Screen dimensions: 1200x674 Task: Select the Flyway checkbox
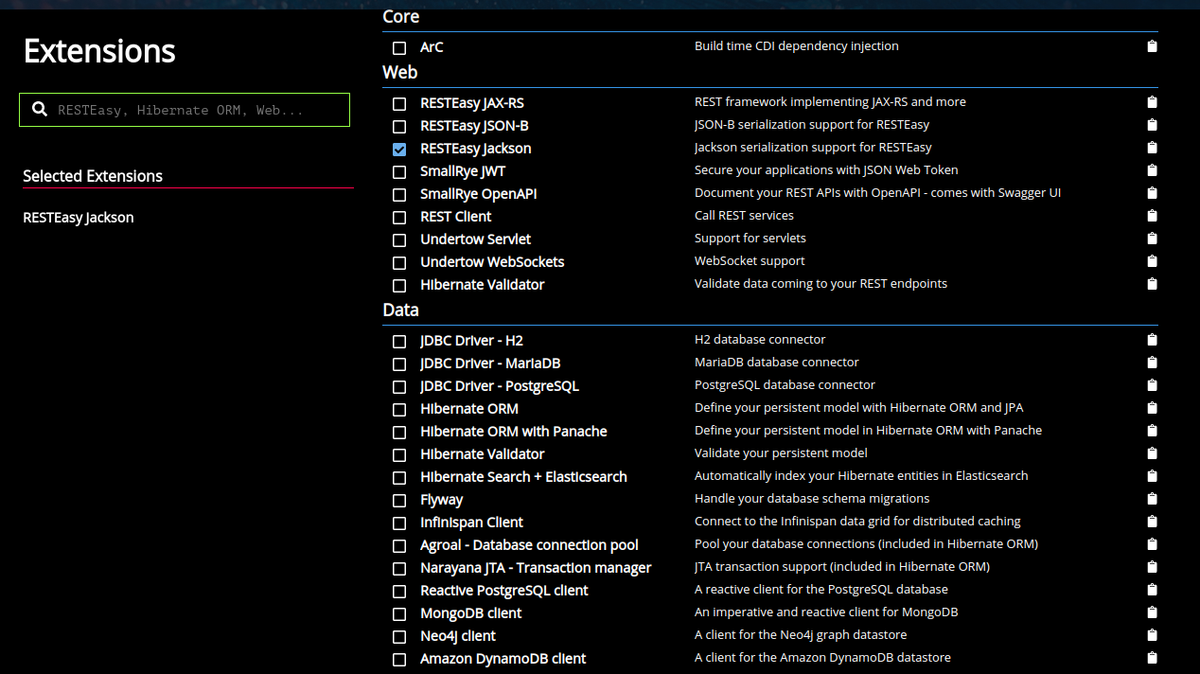[399, 501]
